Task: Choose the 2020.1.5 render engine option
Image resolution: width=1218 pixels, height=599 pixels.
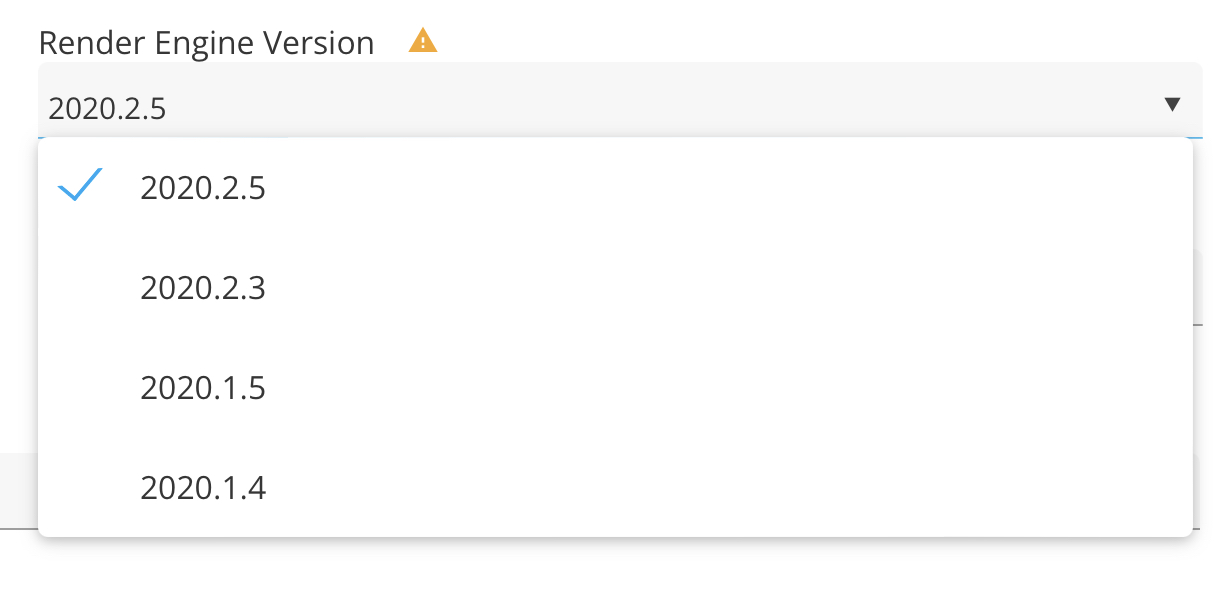Action: click(203, 388)
